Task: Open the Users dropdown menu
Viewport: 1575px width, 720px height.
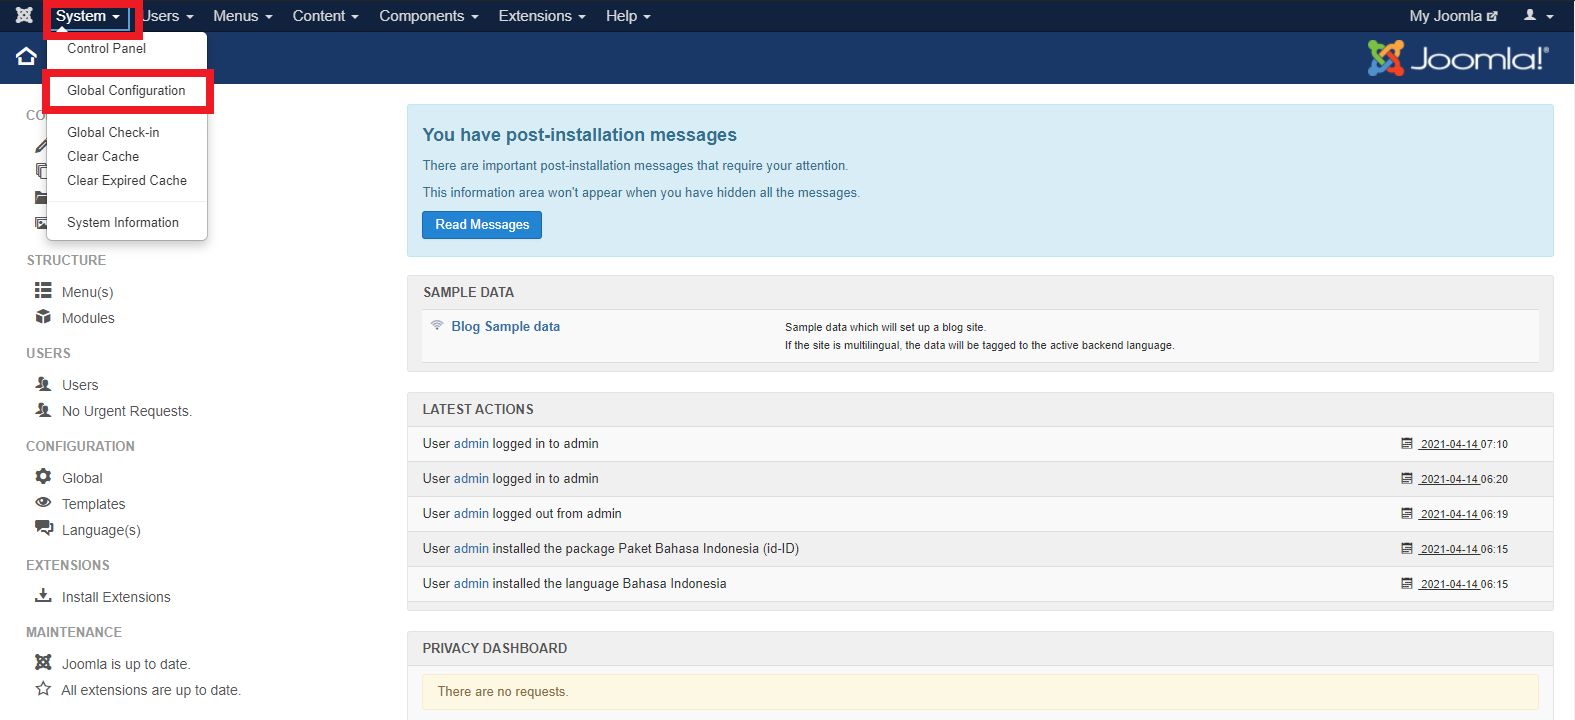Action: coord(167,16)
